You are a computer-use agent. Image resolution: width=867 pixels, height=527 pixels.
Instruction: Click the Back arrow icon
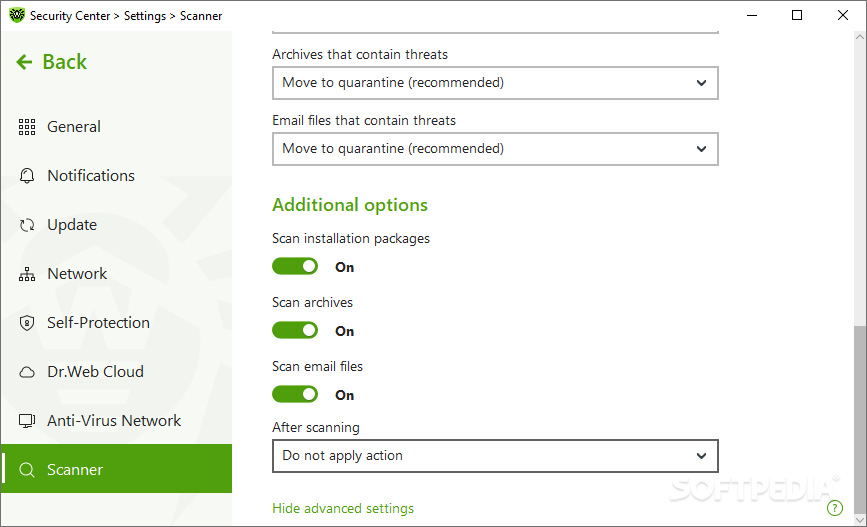(24, 62)
